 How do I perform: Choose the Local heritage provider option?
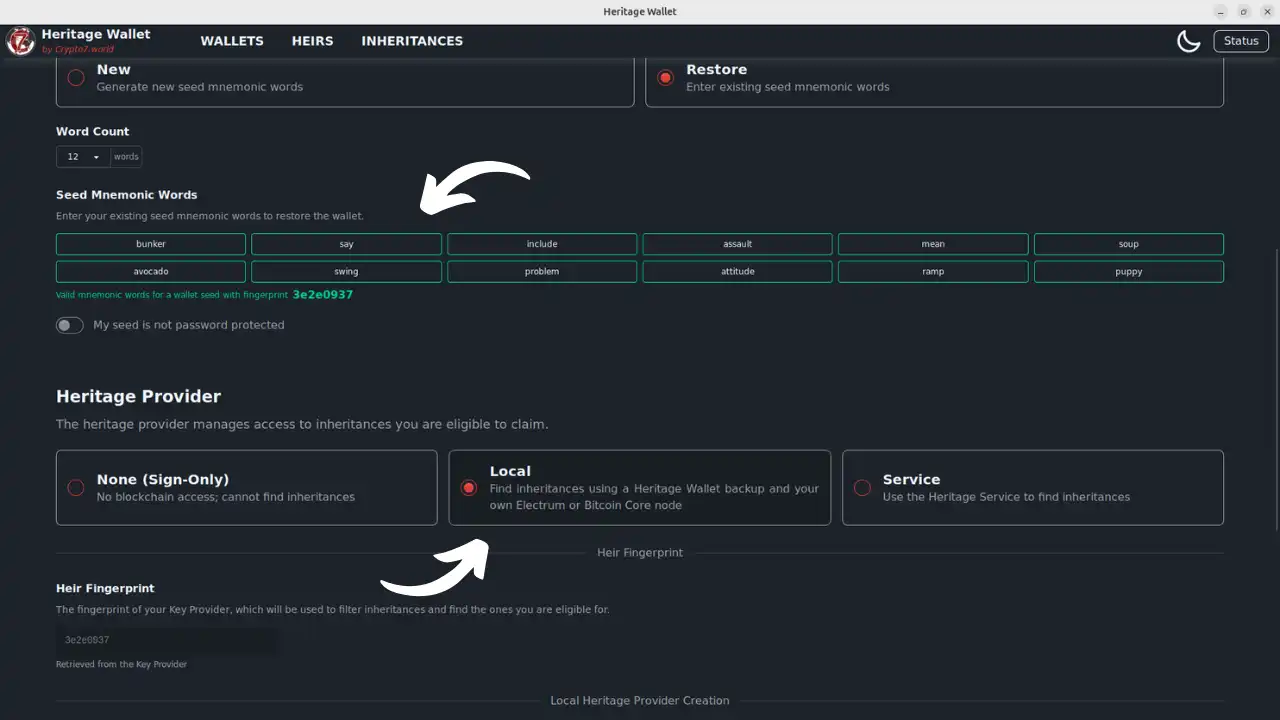click(x=469, y=488)
